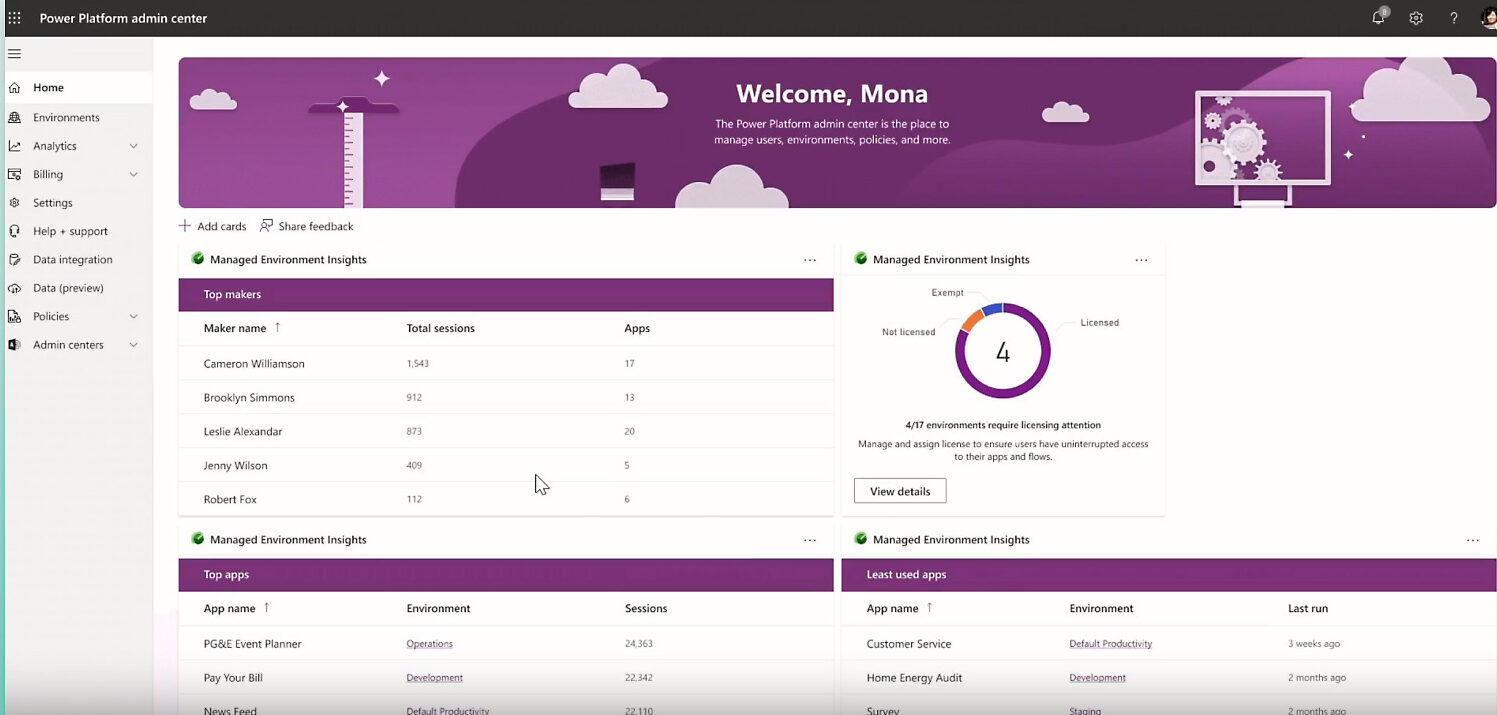
Task: Expand the Analytics chevron
Action: click(134, 146)
